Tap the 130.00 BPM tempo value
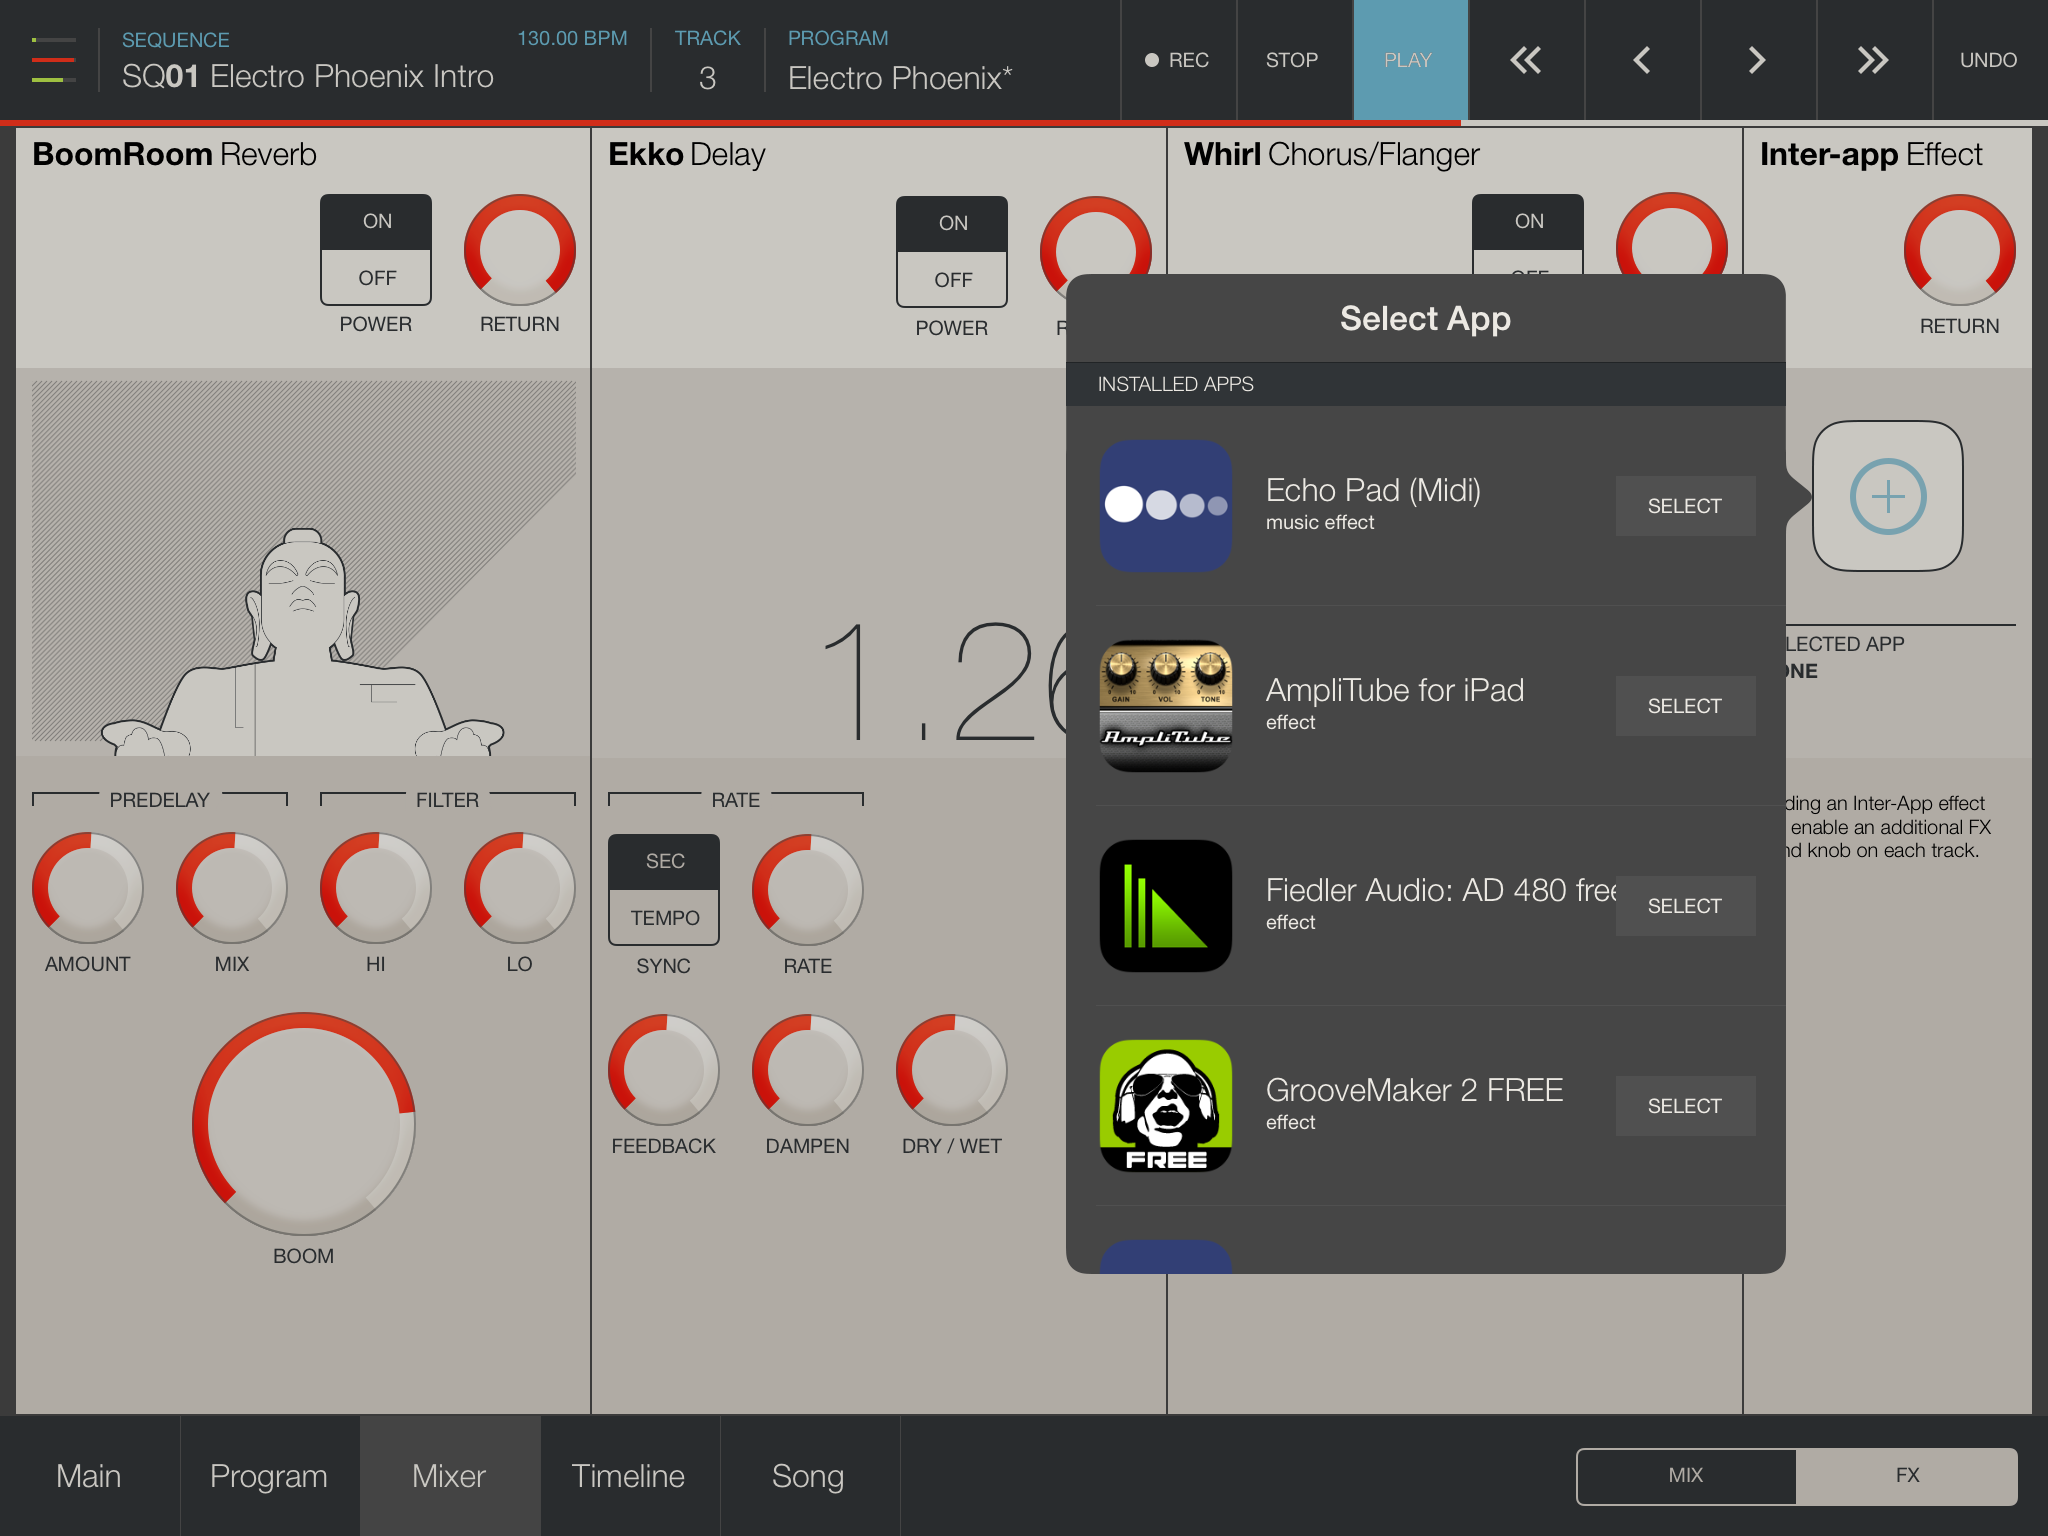2048x1536 pixels. (572, 38)
